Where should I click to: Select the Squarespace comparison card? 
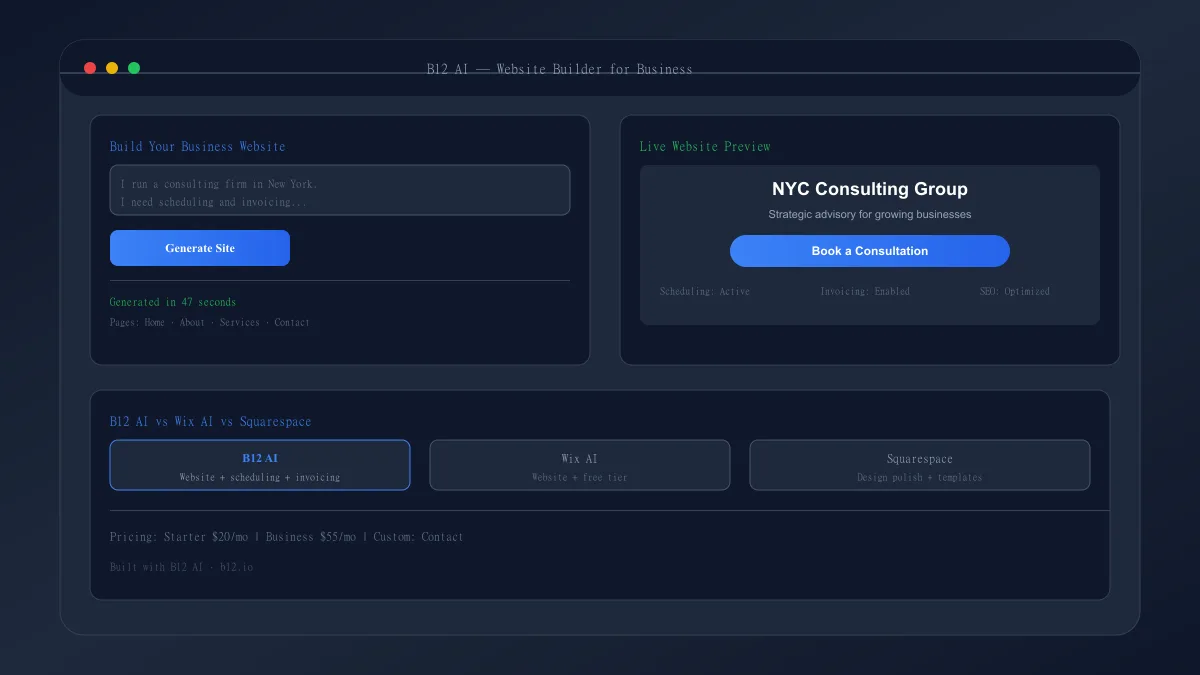point(920,465)
